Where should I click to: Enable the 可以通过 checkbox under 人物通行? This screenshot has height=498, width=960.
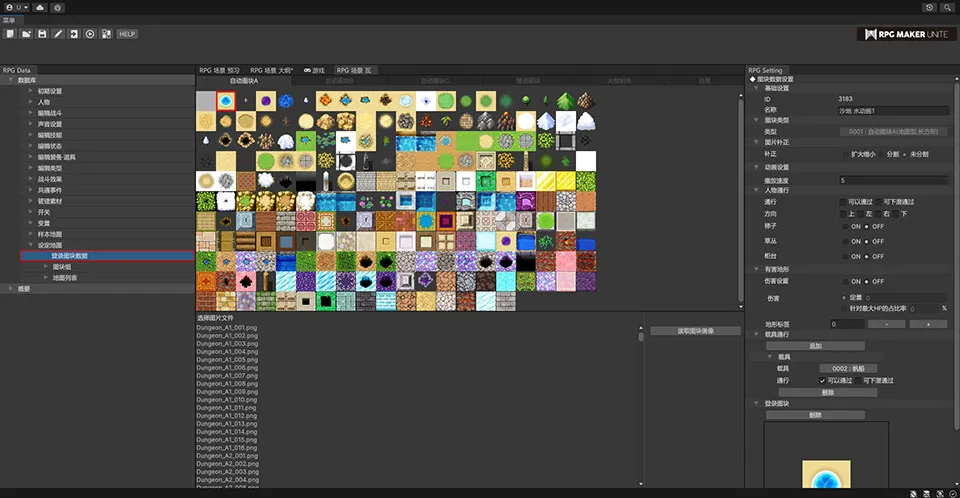[x=843, y=202]
